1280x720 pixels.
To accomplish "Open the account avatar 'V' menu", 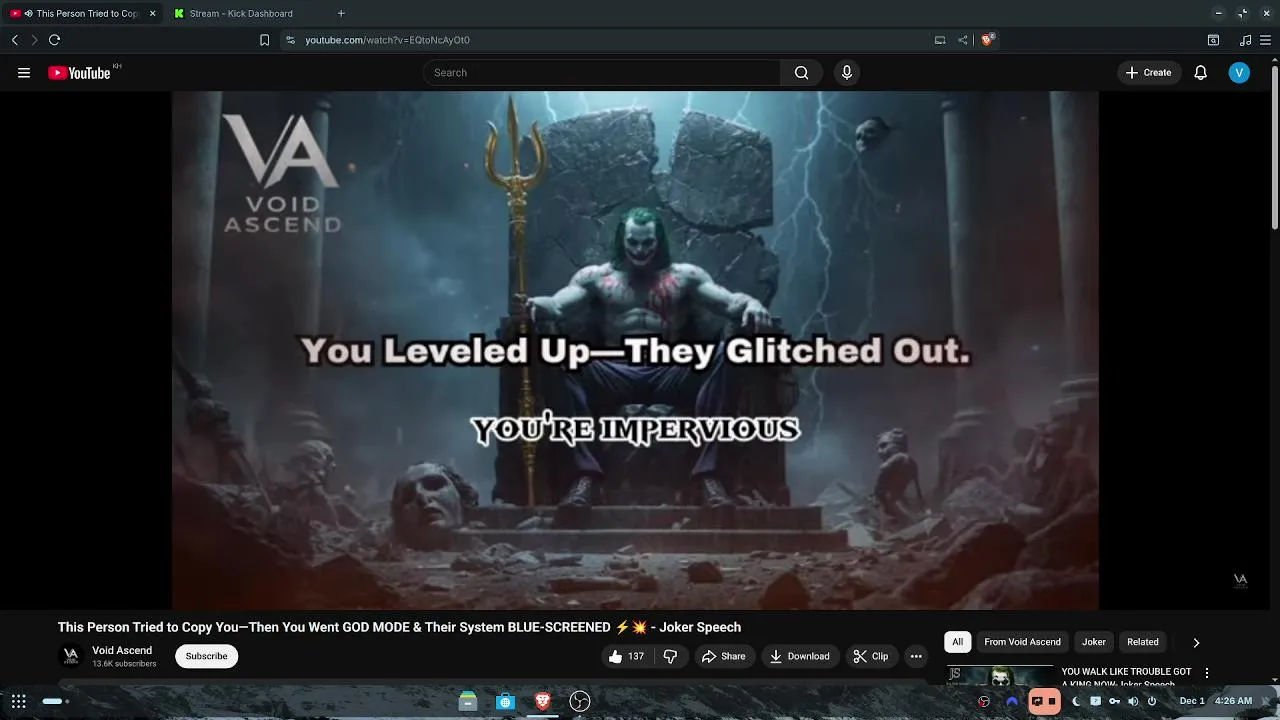I will pos(1239,73).
